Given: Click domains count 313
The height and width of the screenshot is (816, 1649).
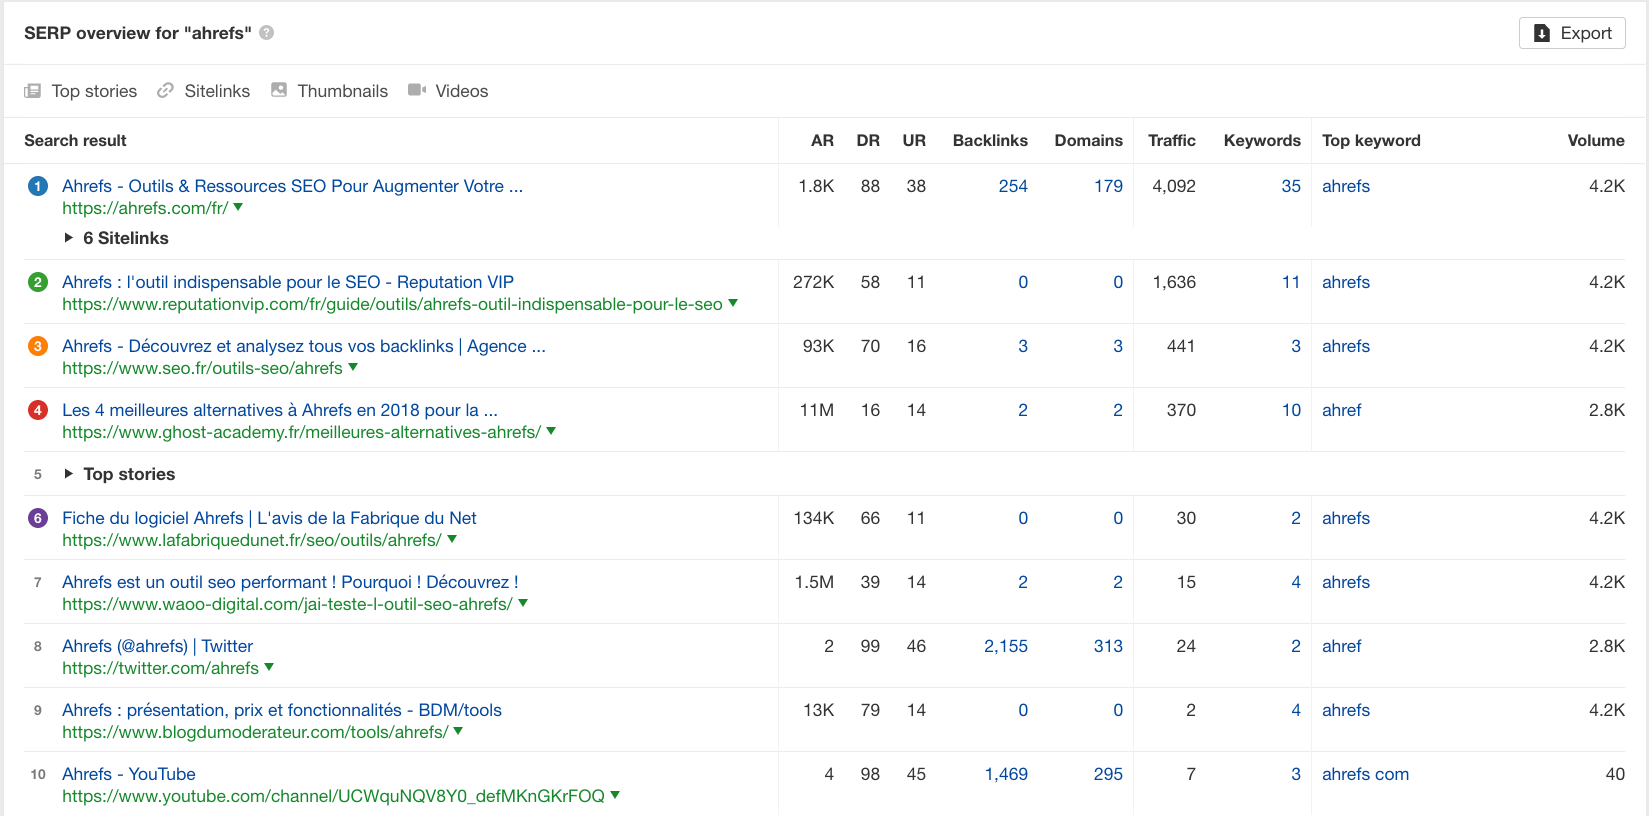Looking at the screenshot, I should tap(1108, 646).
